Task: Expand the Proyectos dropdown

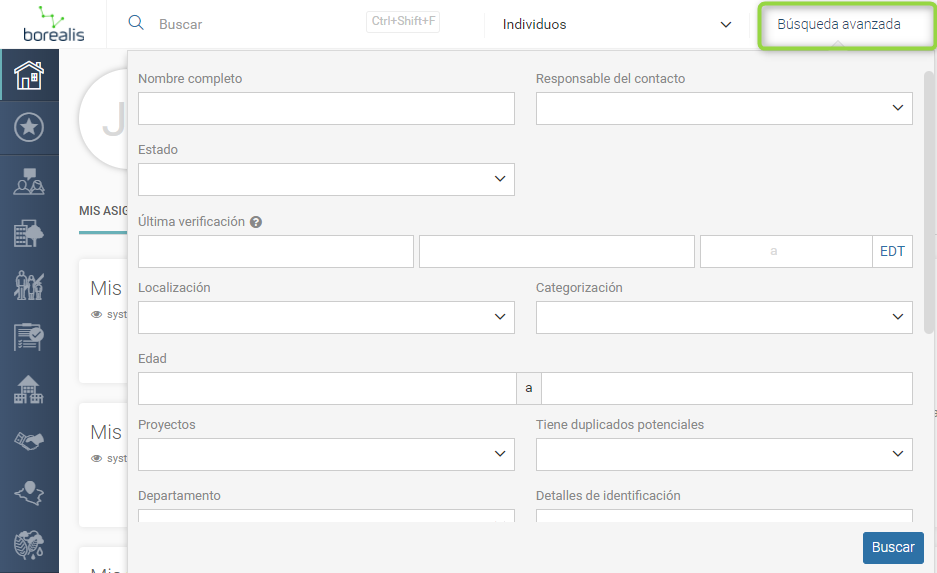Action: [326, 454]
